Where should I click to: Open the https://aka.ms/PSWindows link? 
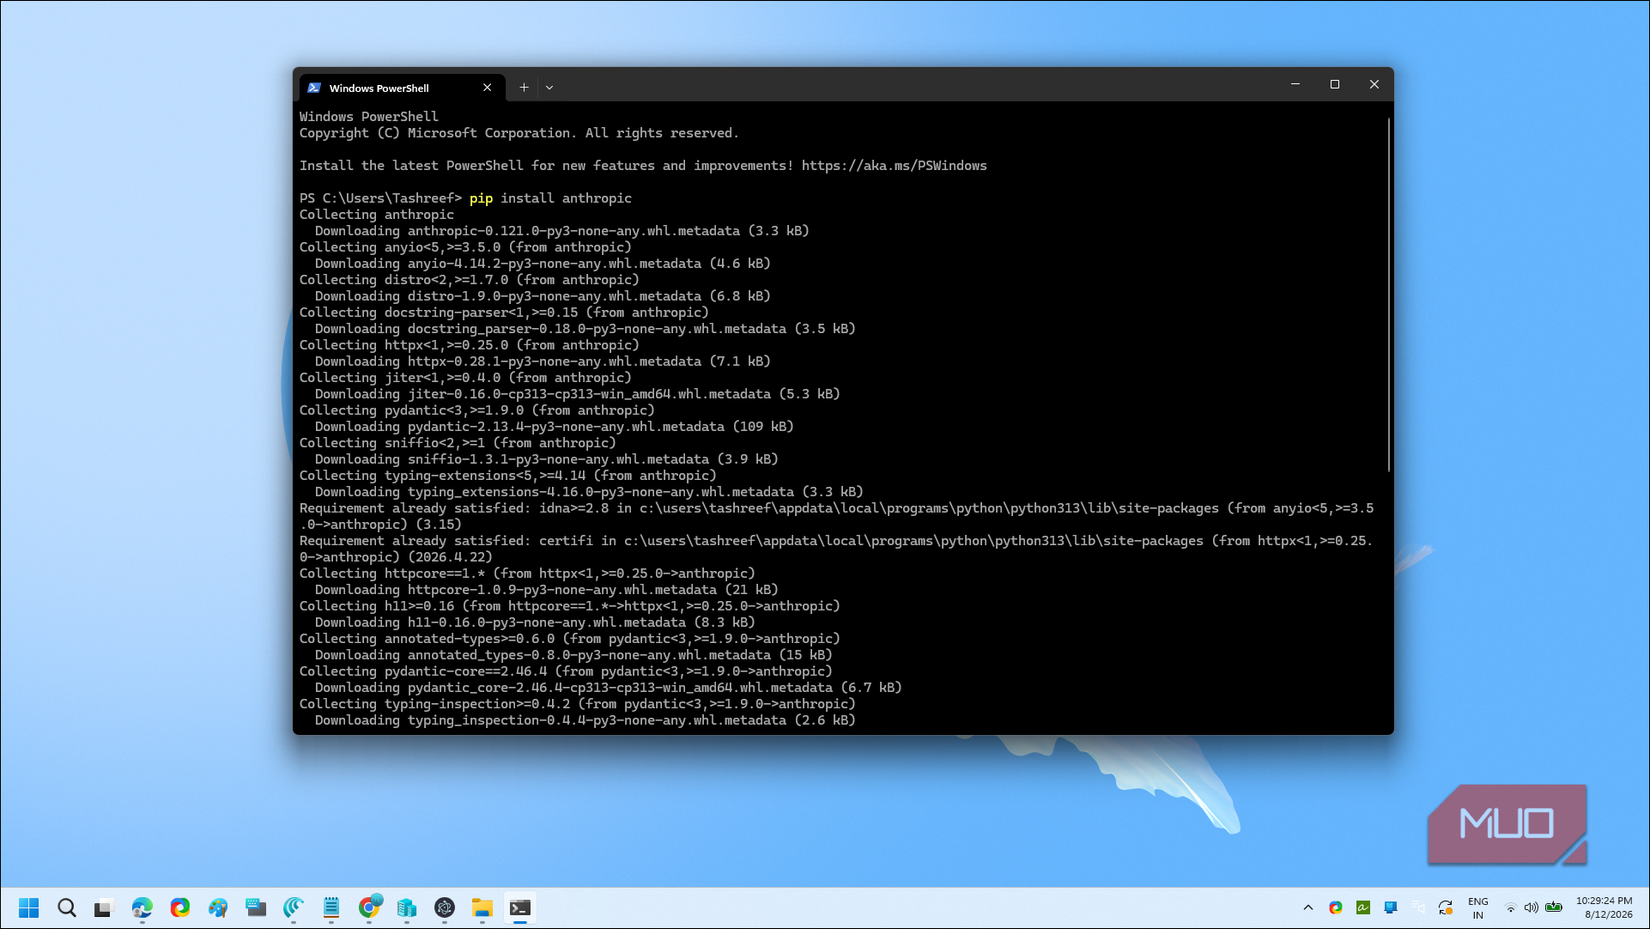894,166
